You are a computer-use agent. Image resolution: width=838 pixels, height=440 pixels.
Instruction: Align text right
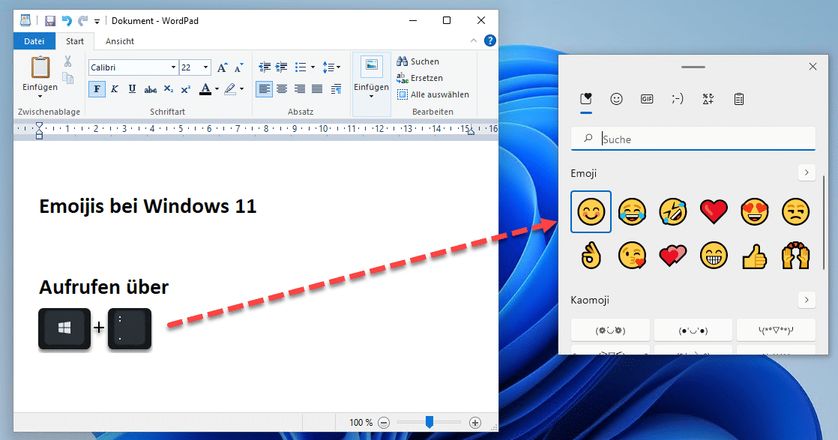coord(299,89)
